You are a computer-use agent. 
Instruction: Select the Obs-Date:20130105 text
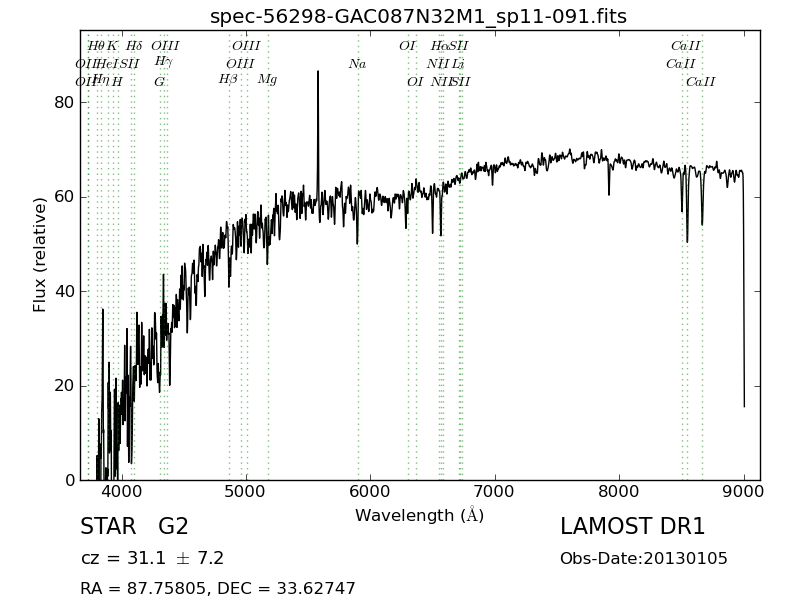click(644, 558)
